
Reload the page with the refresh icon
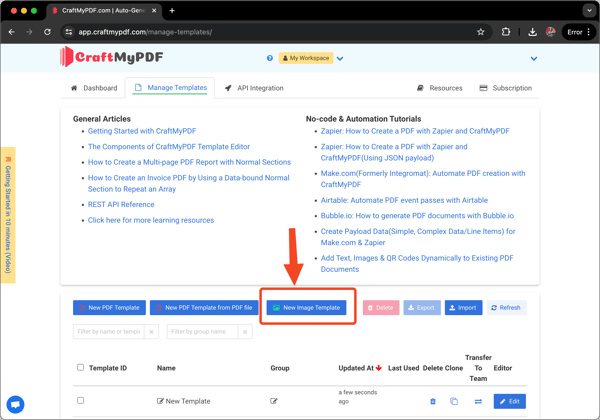47,32
